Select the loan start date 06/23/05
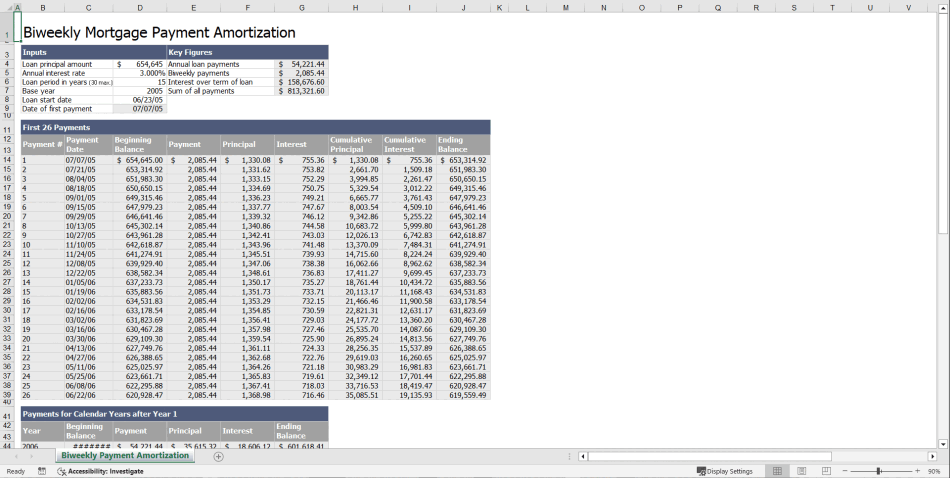Image resolution: width=950 pixels, height=478 pixels. [x=140, y=100]
